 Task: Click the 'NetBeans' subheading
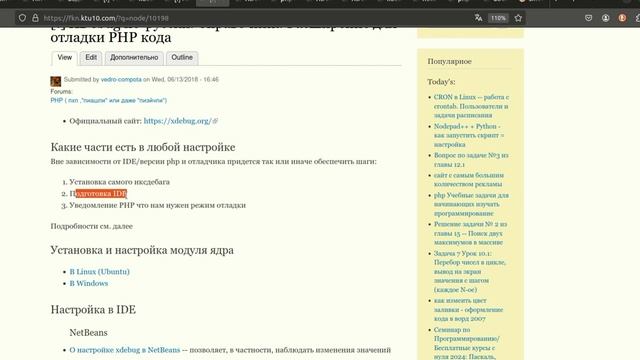pyautogui.click(x=88, y=333)
